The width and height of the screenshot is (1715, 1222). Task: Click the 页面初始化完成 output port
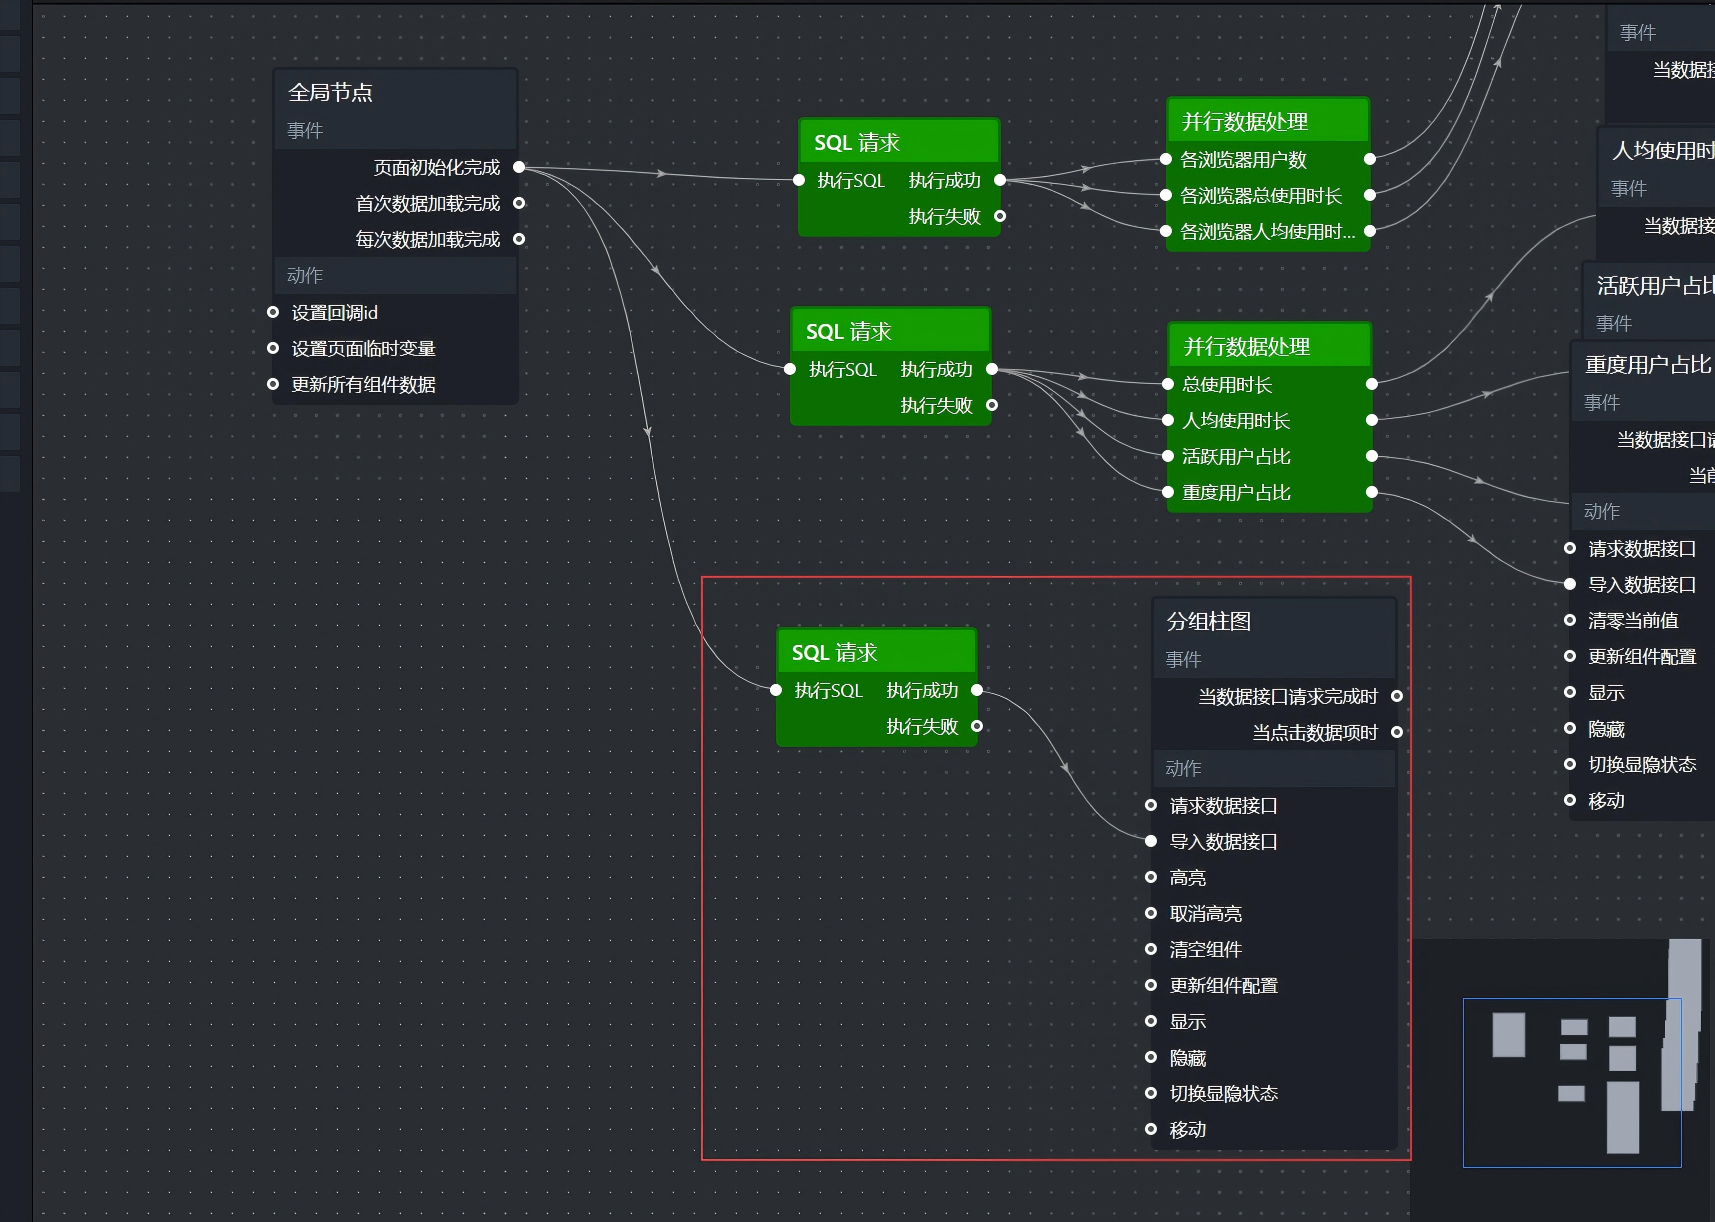pyautogui.click(x=519, y=167)
